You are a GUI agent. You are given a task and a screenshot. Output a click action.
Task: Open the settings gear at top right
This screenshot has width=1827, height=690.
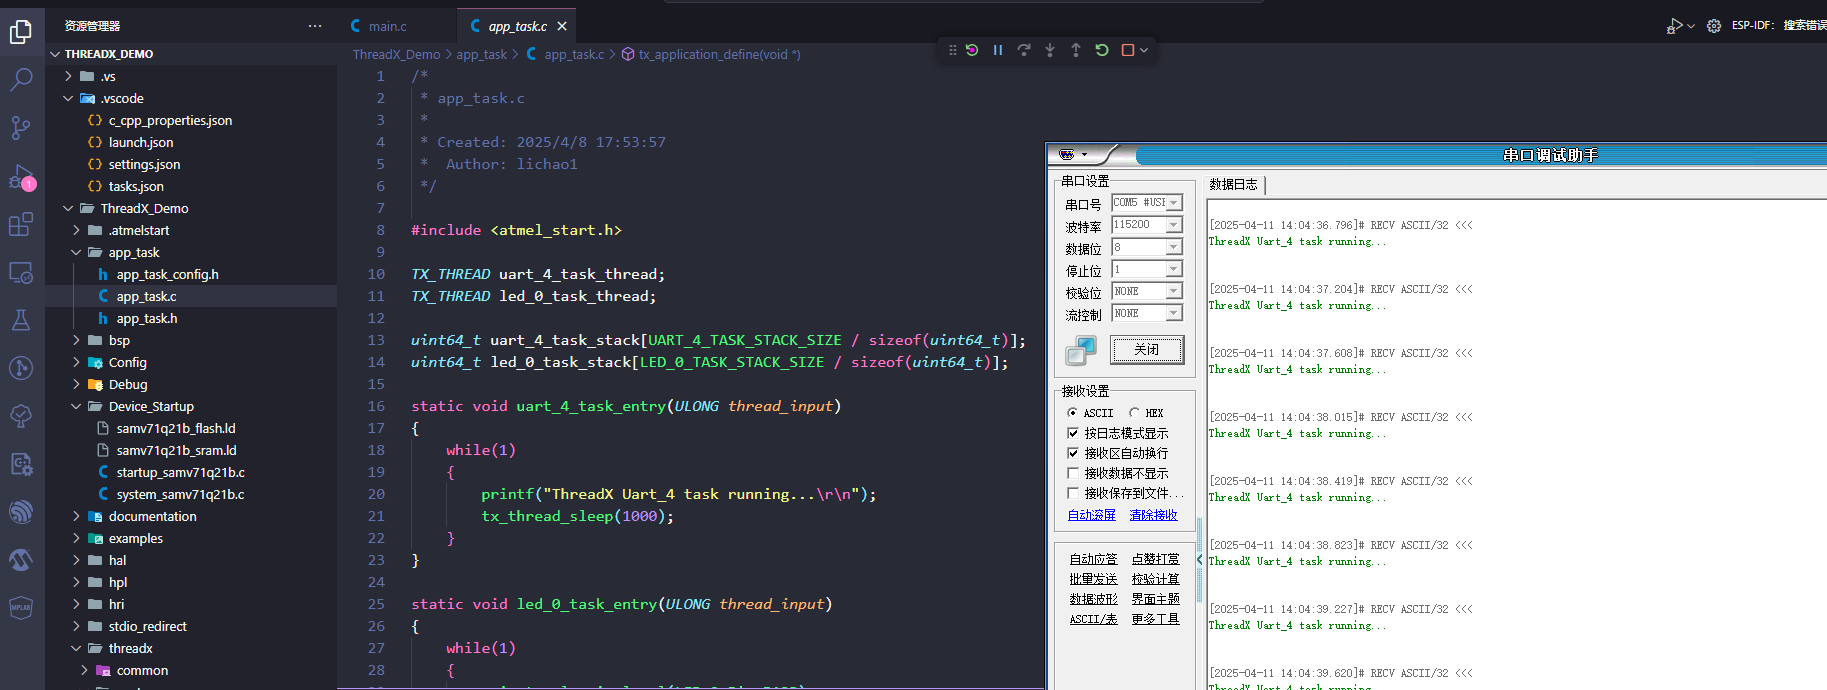pos(1714,26)
